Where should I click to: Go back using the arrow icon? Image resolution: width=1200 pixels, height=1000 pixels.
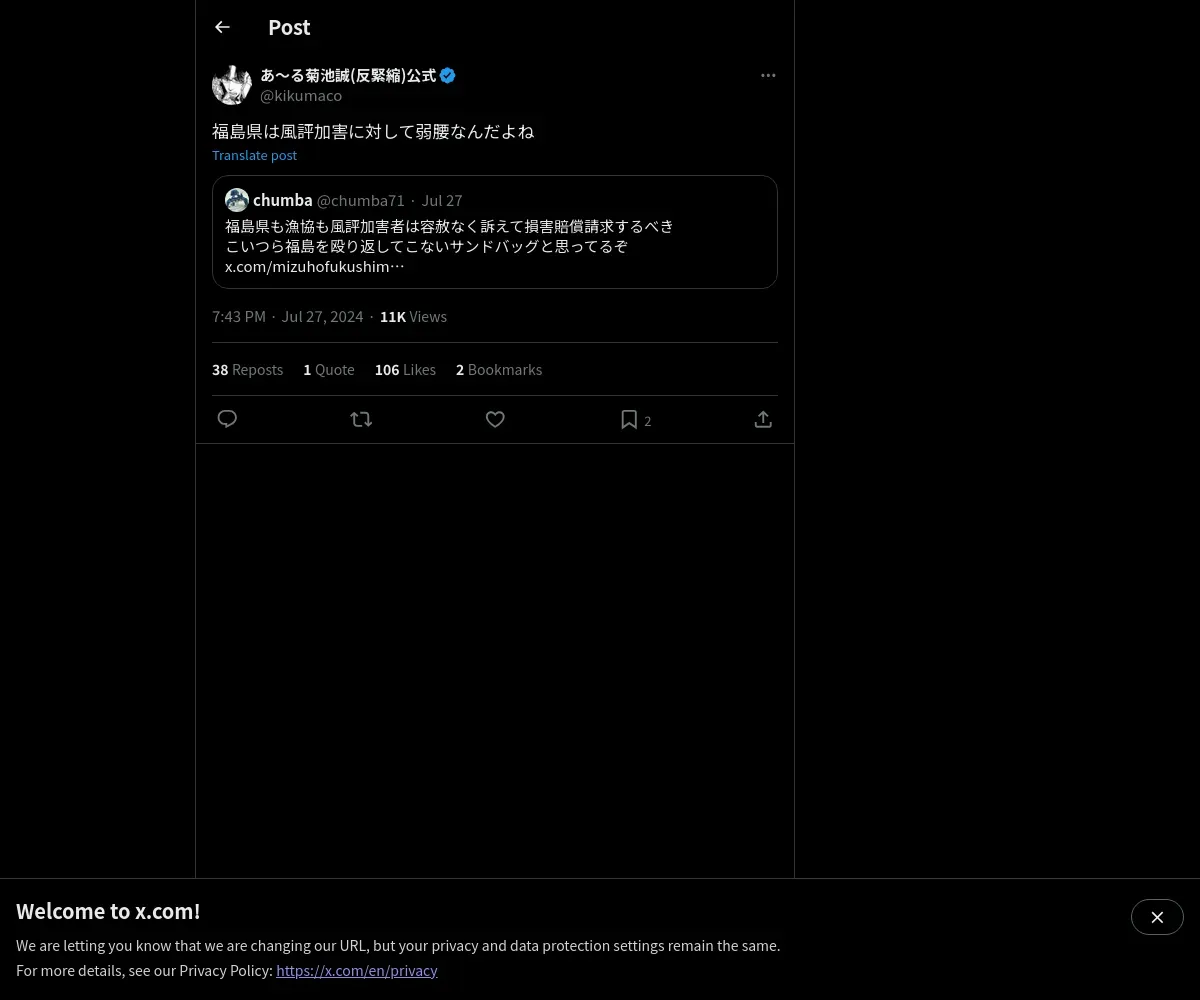[x=222, y=27]
